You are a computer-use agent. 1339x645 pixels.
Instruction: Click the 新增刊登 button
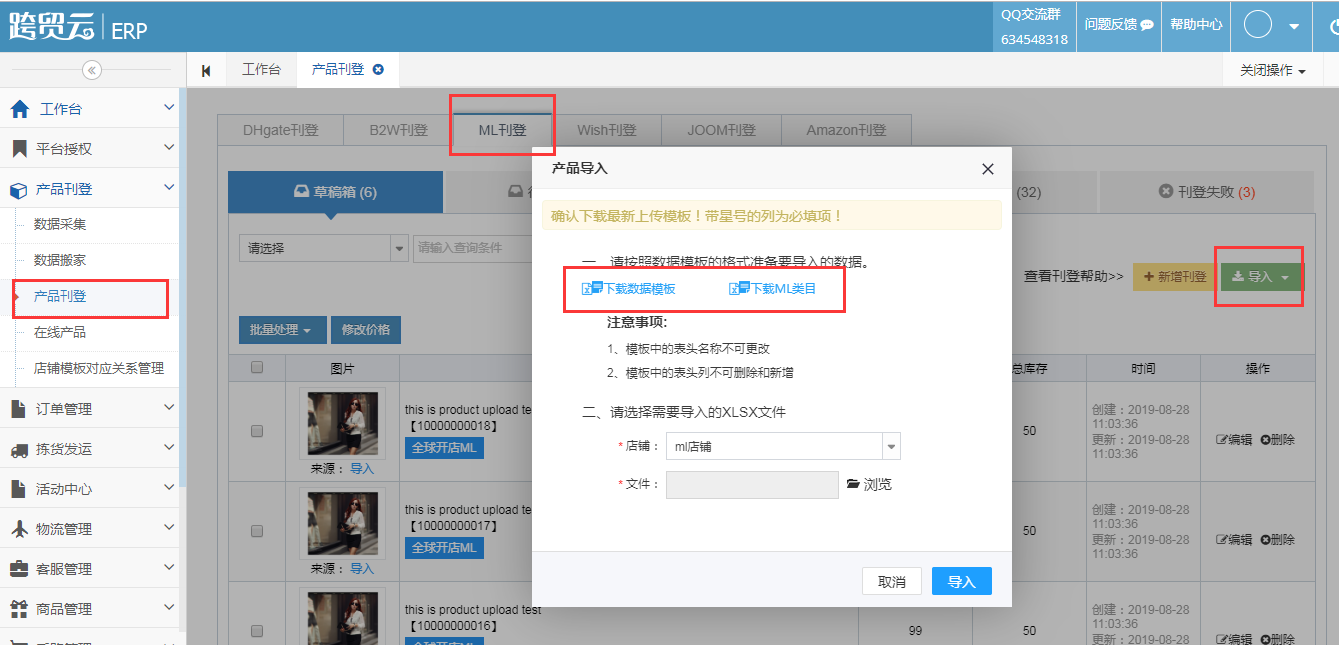coord(1175,277)
